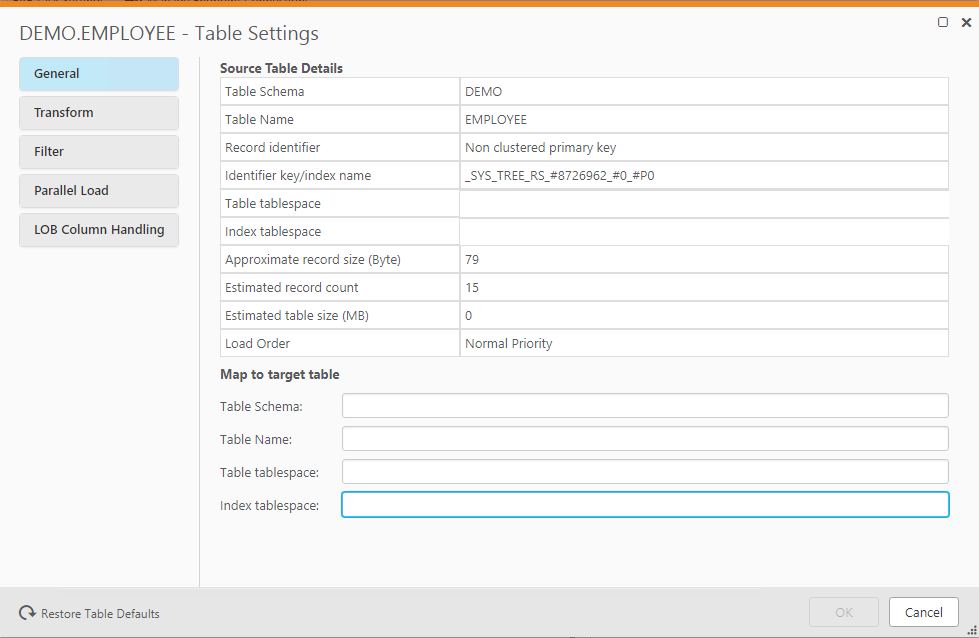Click the Table Name input under Map to target table

[x=644, y=438]
